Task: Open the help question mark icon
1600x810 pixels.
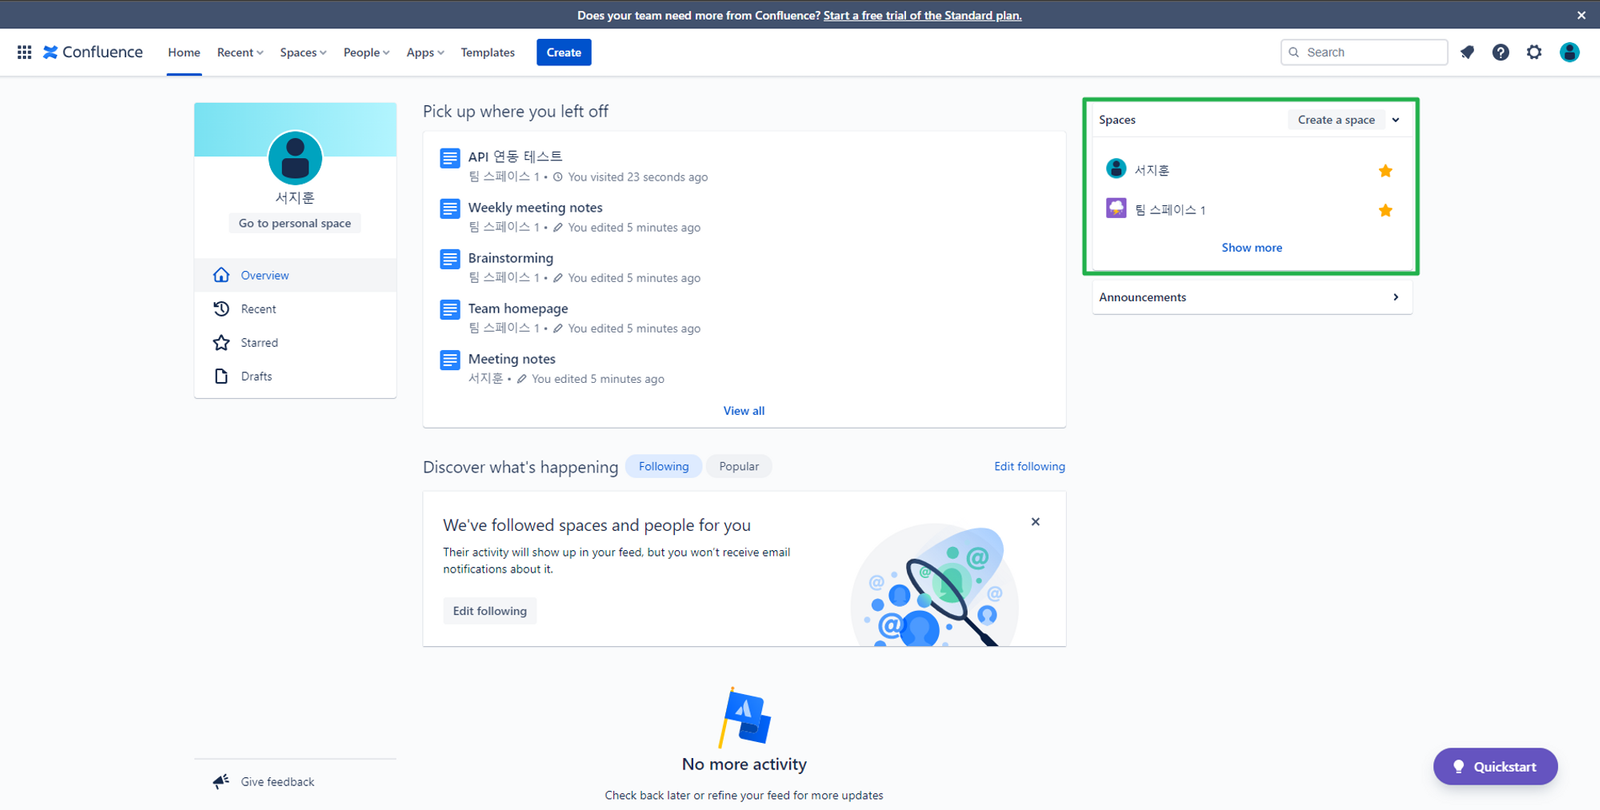Action: point(1500,52)
